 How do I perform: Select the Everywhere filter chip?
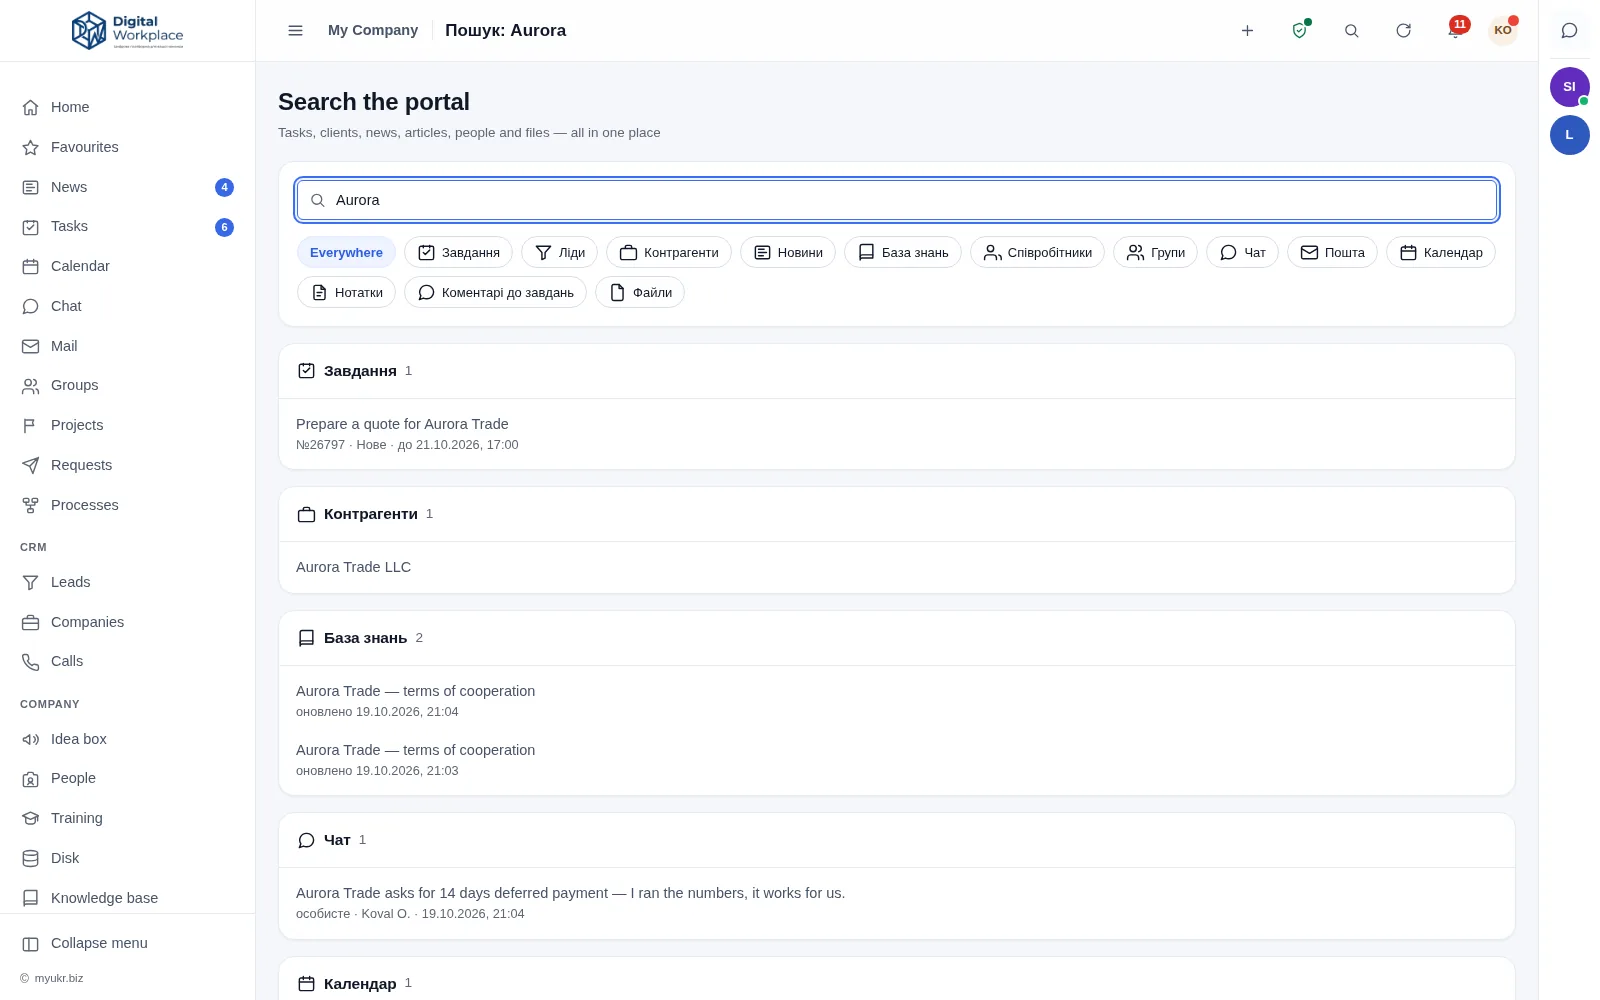point(346,253)
